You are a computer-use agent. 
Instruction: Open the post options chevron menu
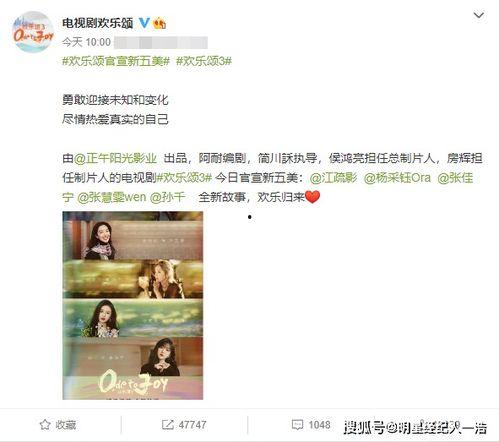(x=479, y=15)
